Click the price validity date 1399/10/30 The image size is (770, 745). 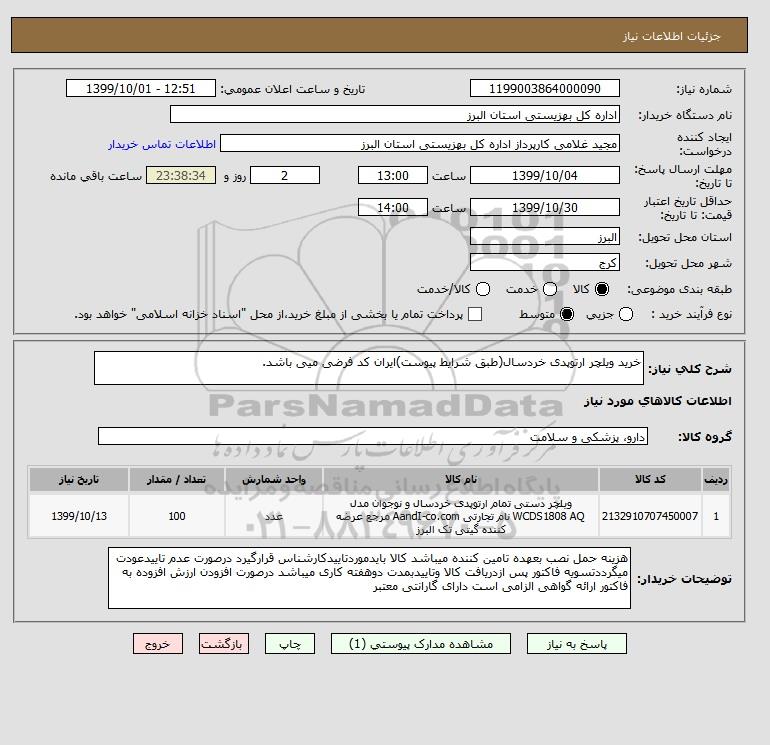(x=545, y=207)
